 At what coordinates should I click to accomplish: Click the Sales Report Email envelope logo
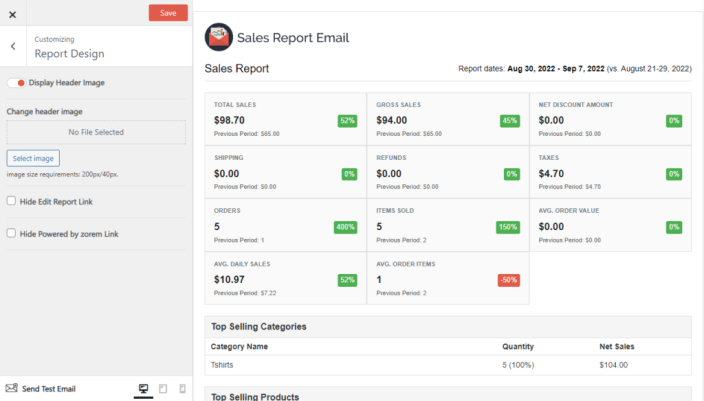pyautogui.click(x=218, y=38)
